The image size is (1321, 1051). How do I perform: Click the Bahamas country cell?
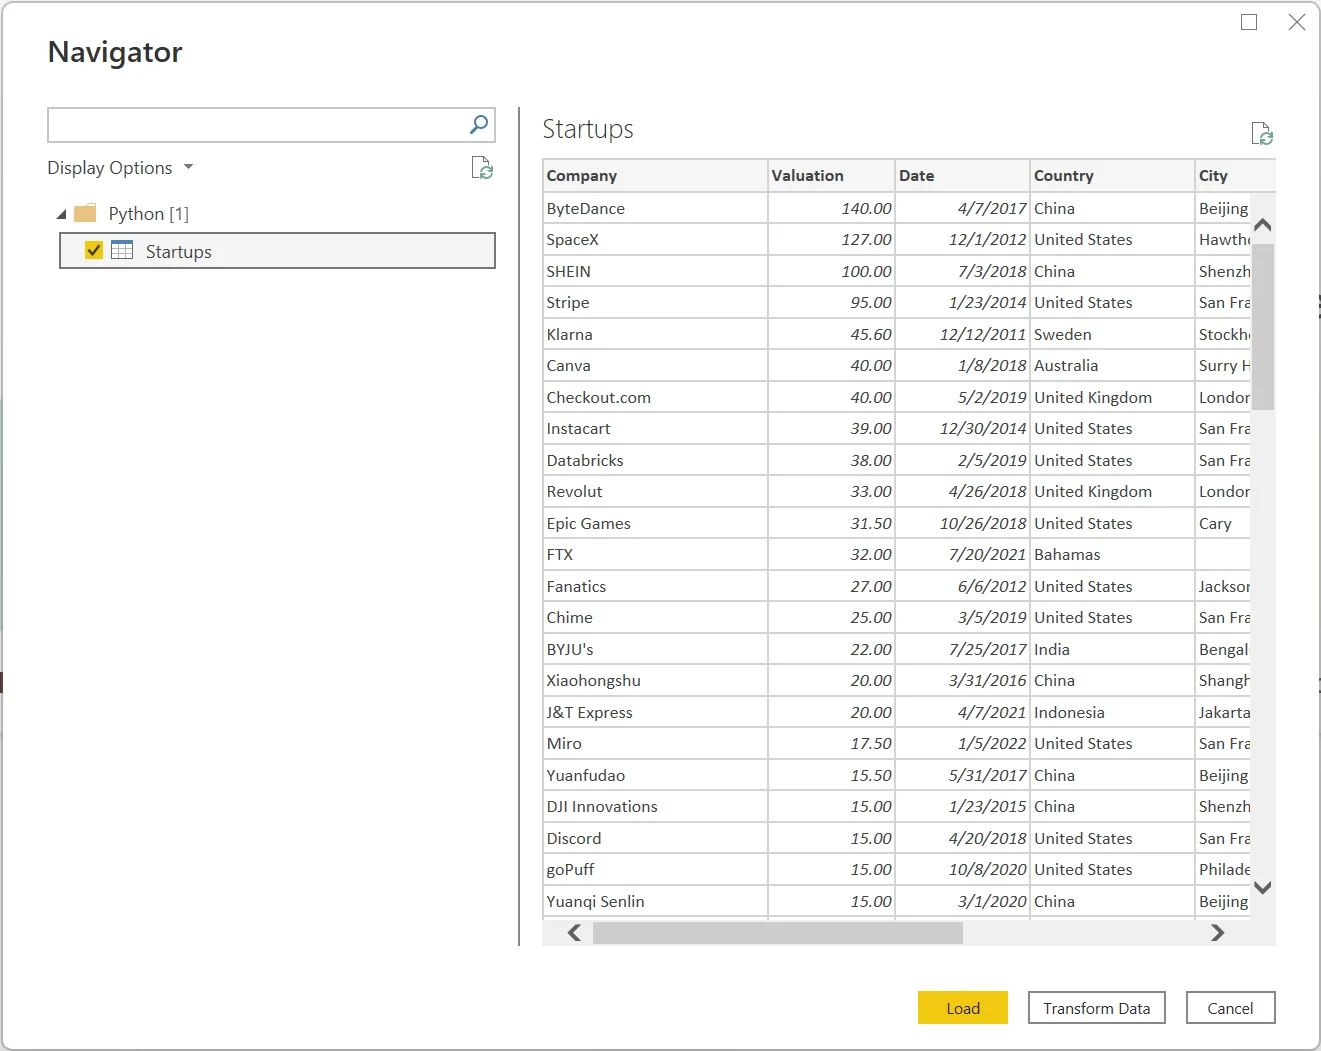coord(1112,555)
